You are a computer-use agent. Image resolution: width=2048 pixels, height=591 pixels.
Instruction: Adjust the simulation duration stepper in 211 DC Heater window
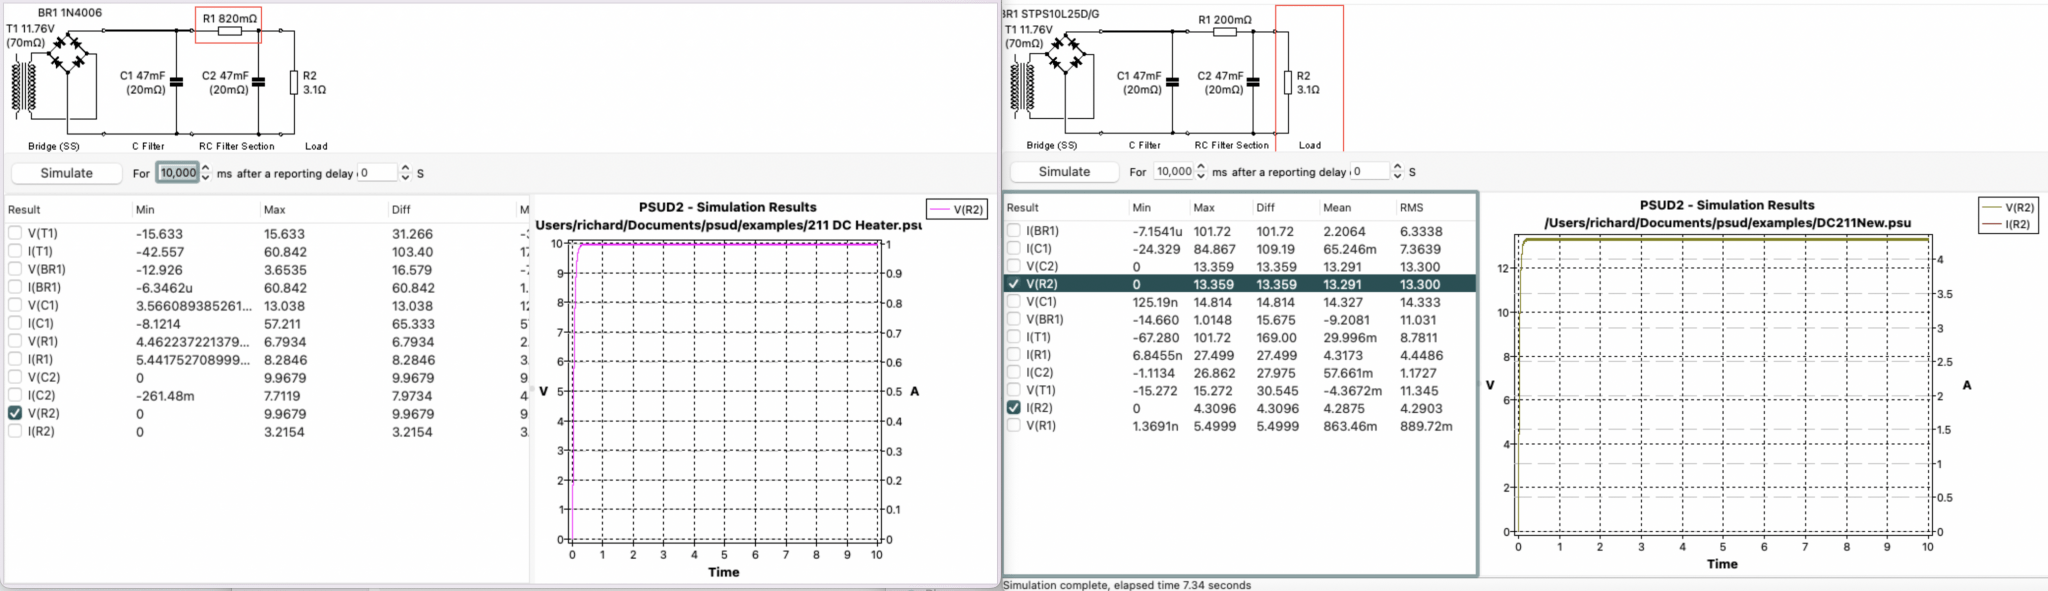pyautogui.click(x=206, y=173)
